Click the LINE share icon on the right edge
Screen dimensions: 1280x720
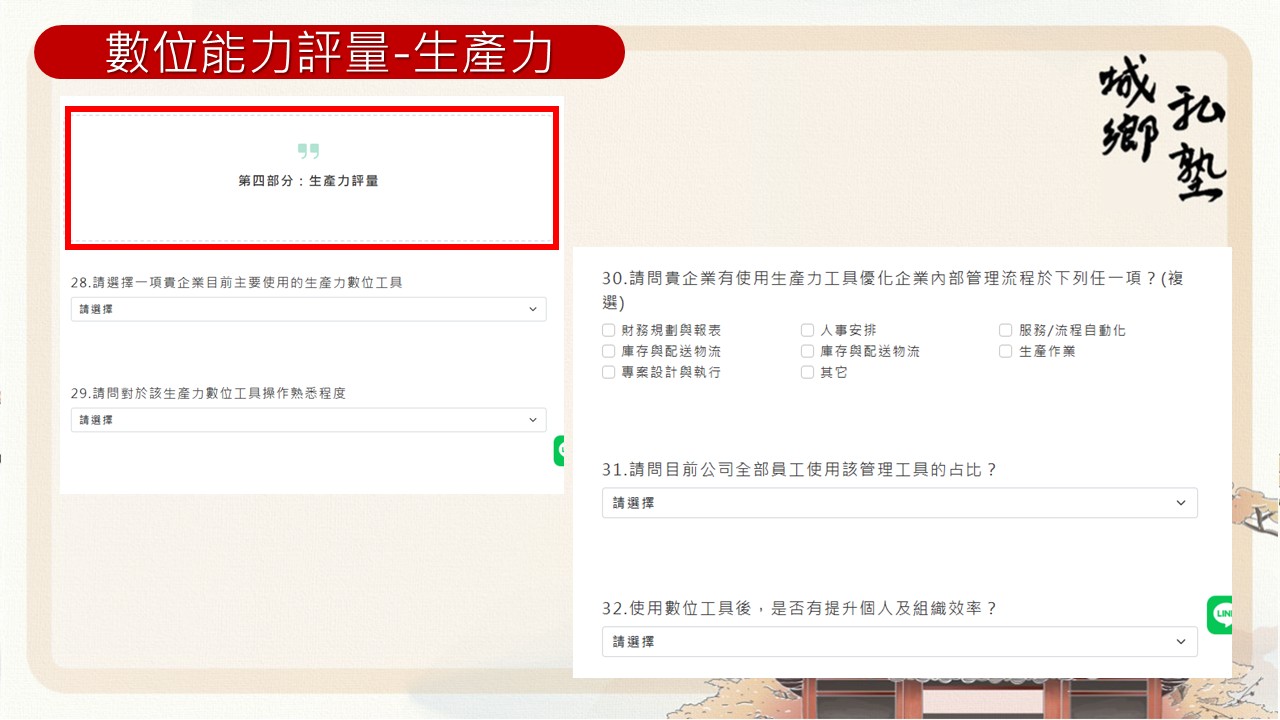pyautogui.click(x=1222, y=614)
